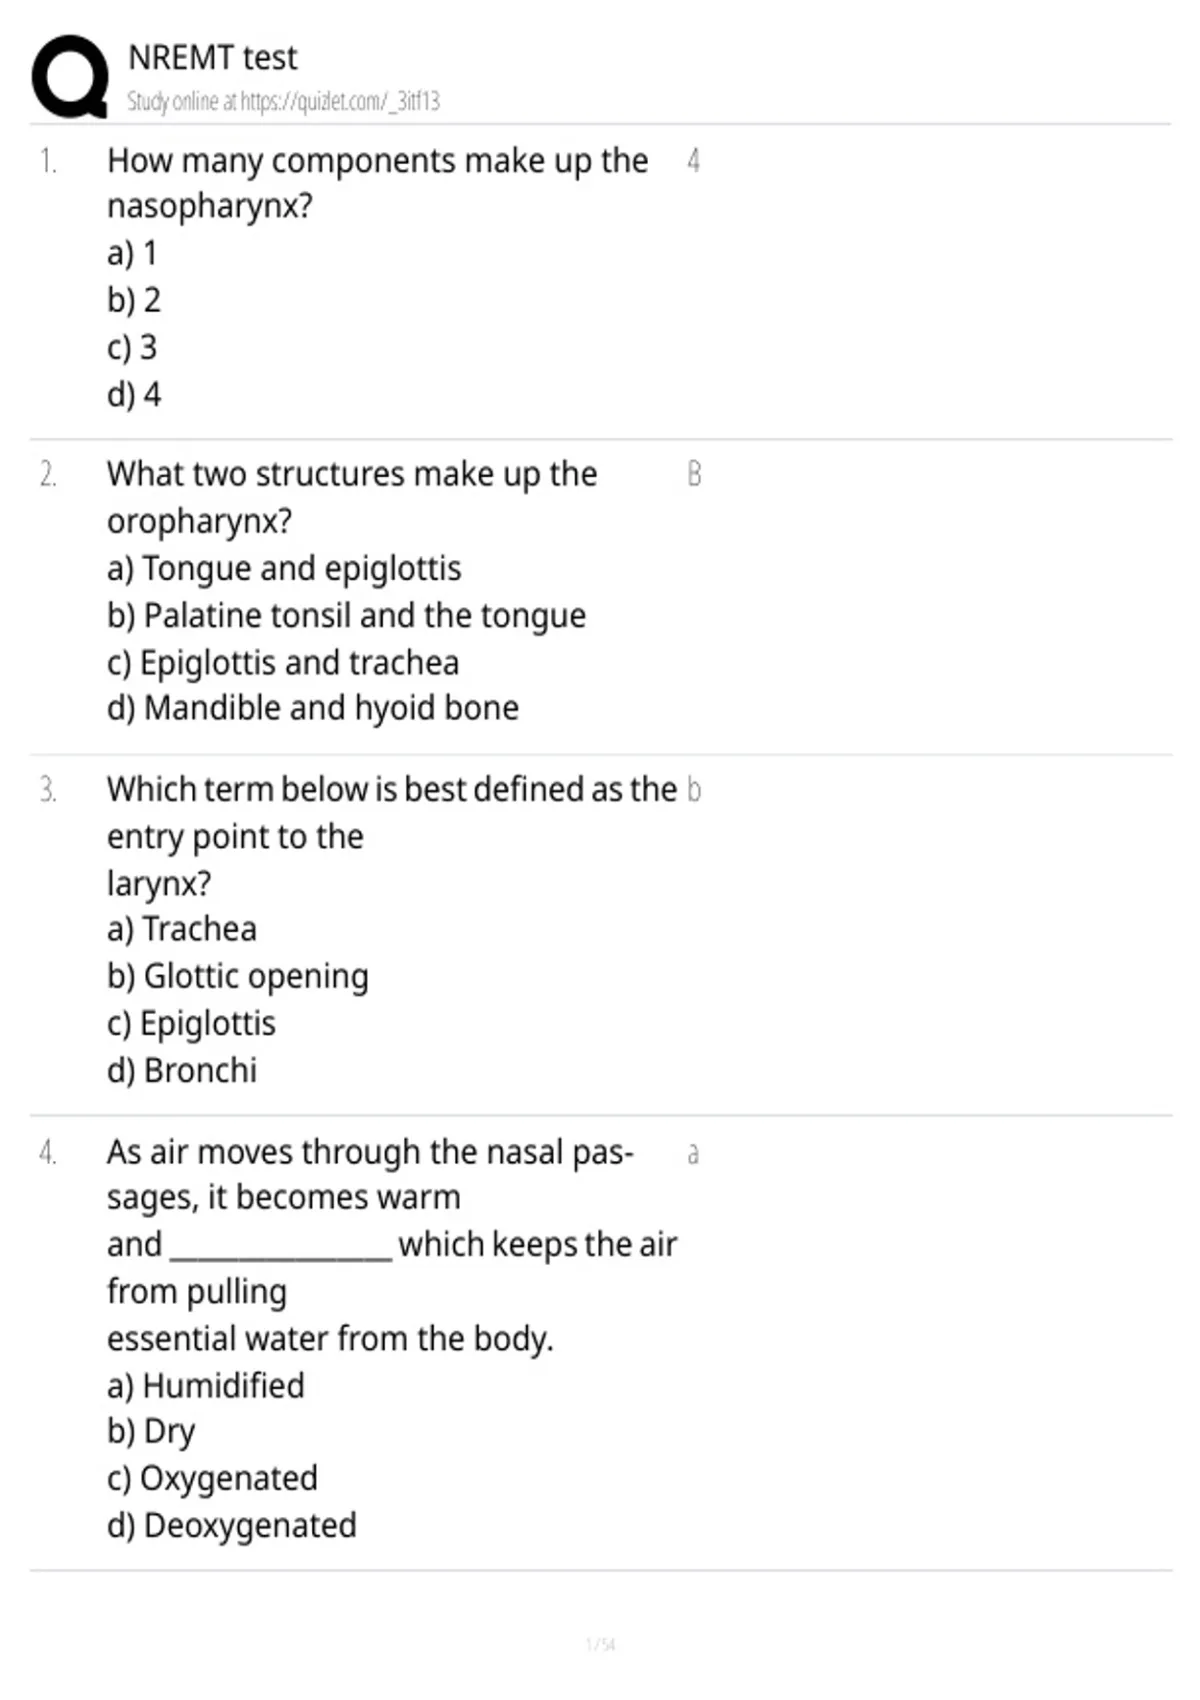Click answer B beside question 2
The height and width of the screenshot is (1700, 1200).
(694, 474)
